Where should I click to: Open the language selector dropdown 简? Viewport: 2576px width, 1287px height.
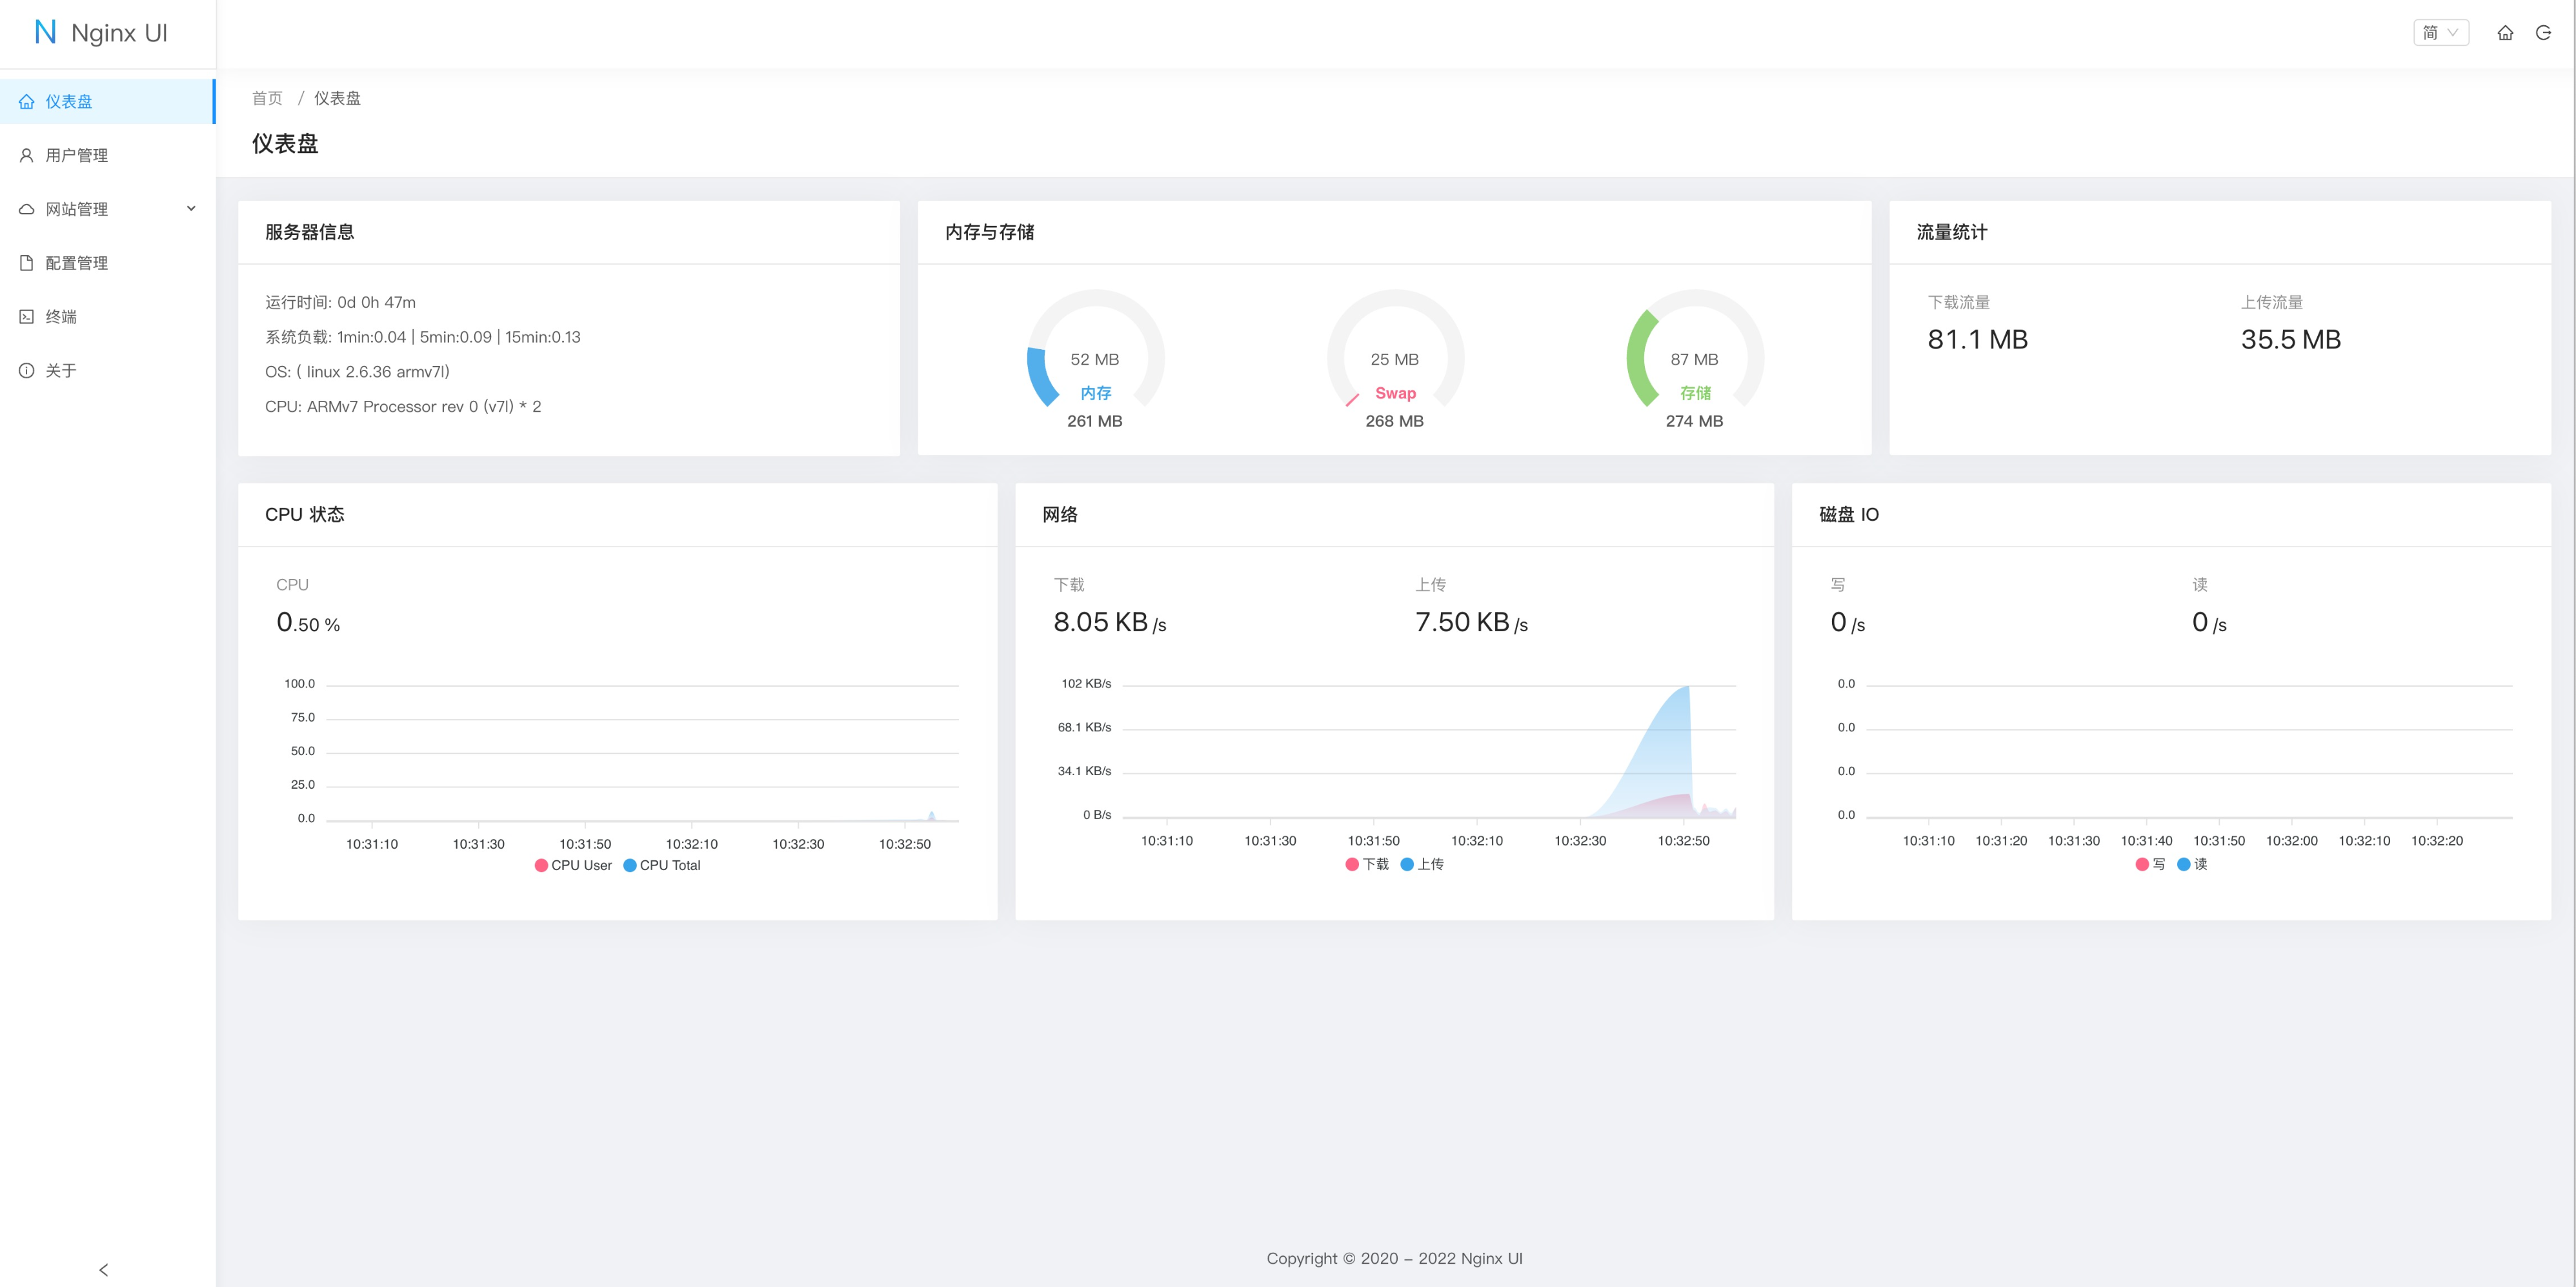point(2440,33)
